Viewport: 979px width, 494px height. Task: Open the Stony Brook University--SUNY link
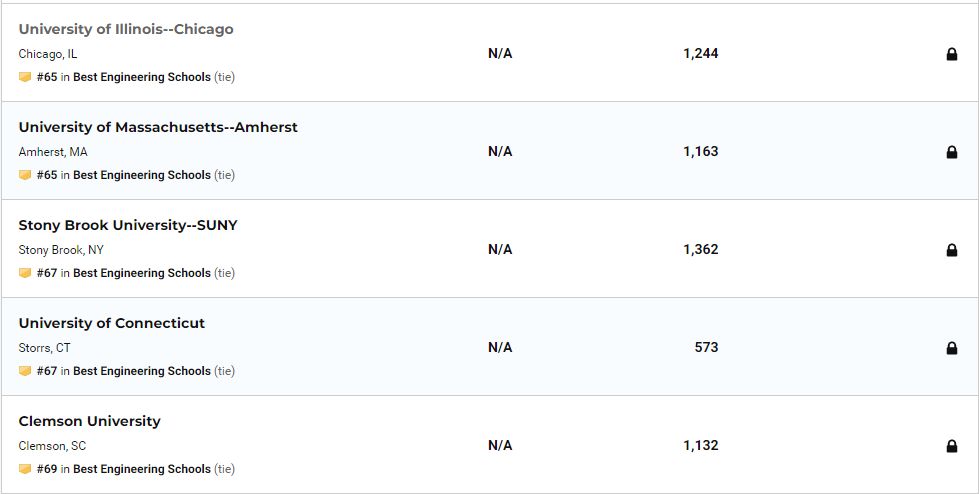coord(128,225)
